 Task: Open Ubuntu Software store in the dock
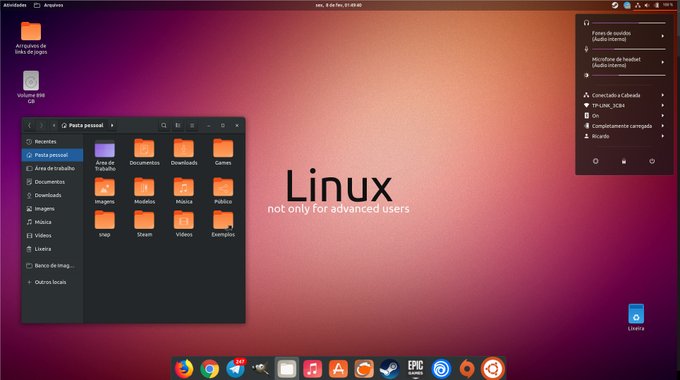tap(338, 369)
